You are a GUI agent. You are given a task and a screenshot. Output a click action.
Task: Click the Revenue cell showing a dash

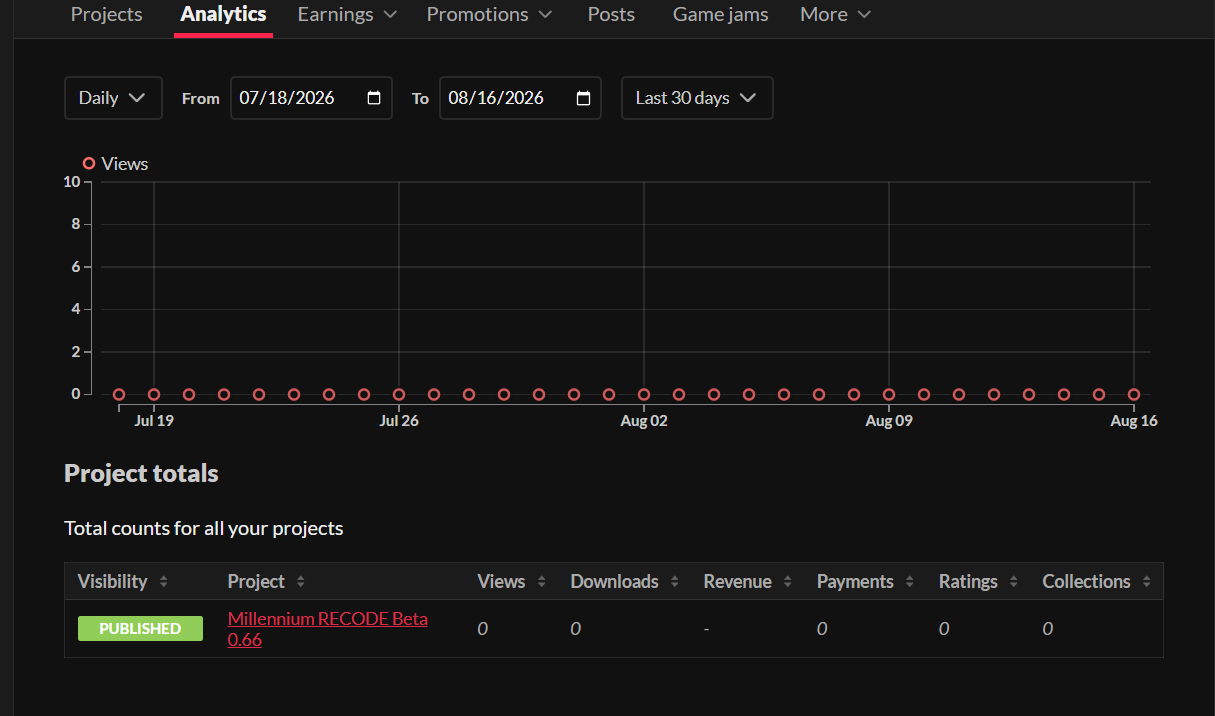(x=707, y=629)
